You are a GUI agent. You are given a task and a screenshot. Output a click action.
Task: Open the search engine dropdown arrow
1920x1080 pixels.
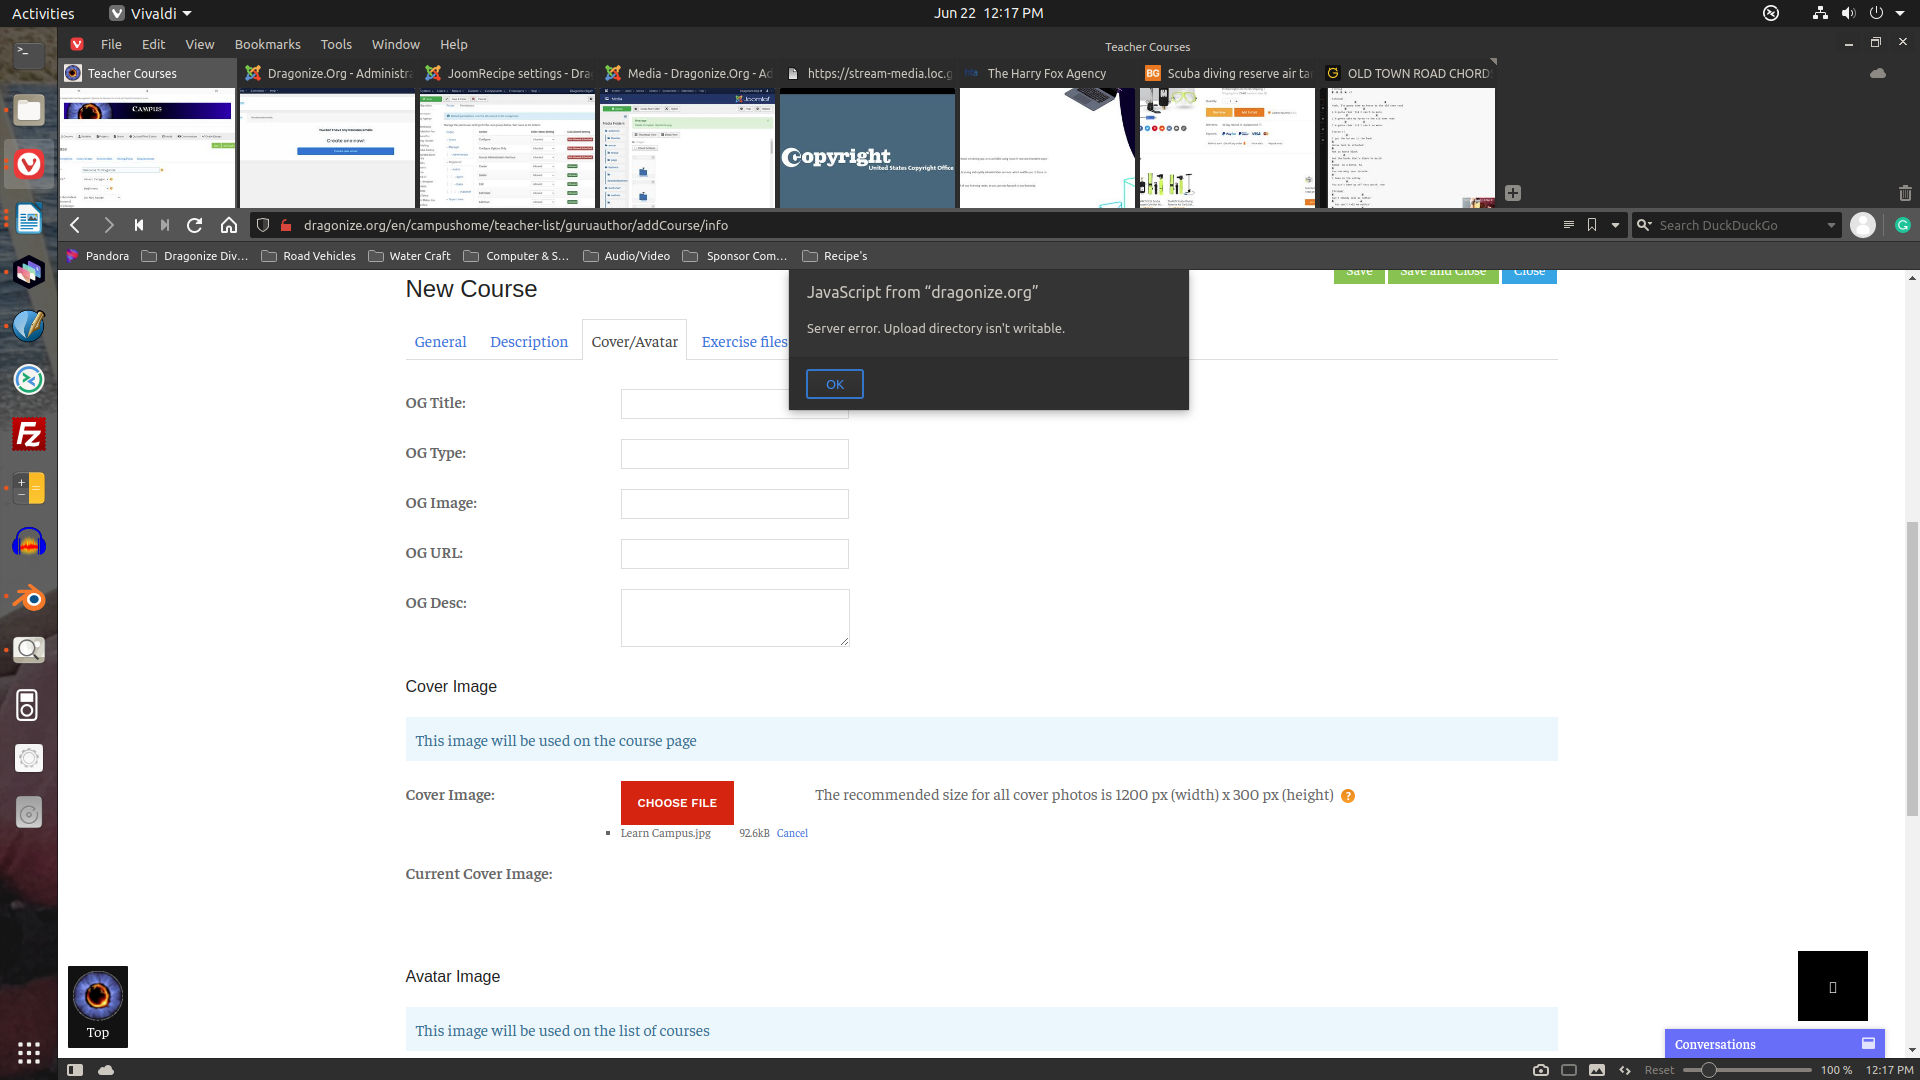(x=1831, y=226)
